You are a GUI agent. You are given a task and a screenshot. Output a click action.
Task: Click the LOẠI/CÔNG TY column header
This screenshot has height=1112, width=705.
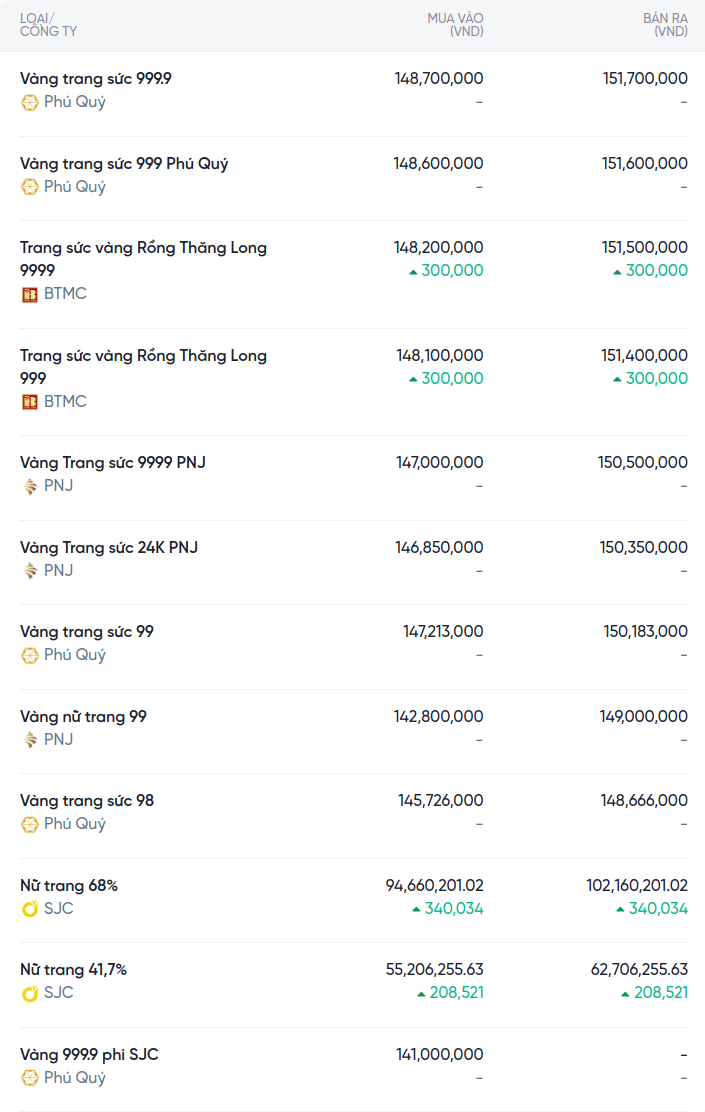(x=48, y=25)
